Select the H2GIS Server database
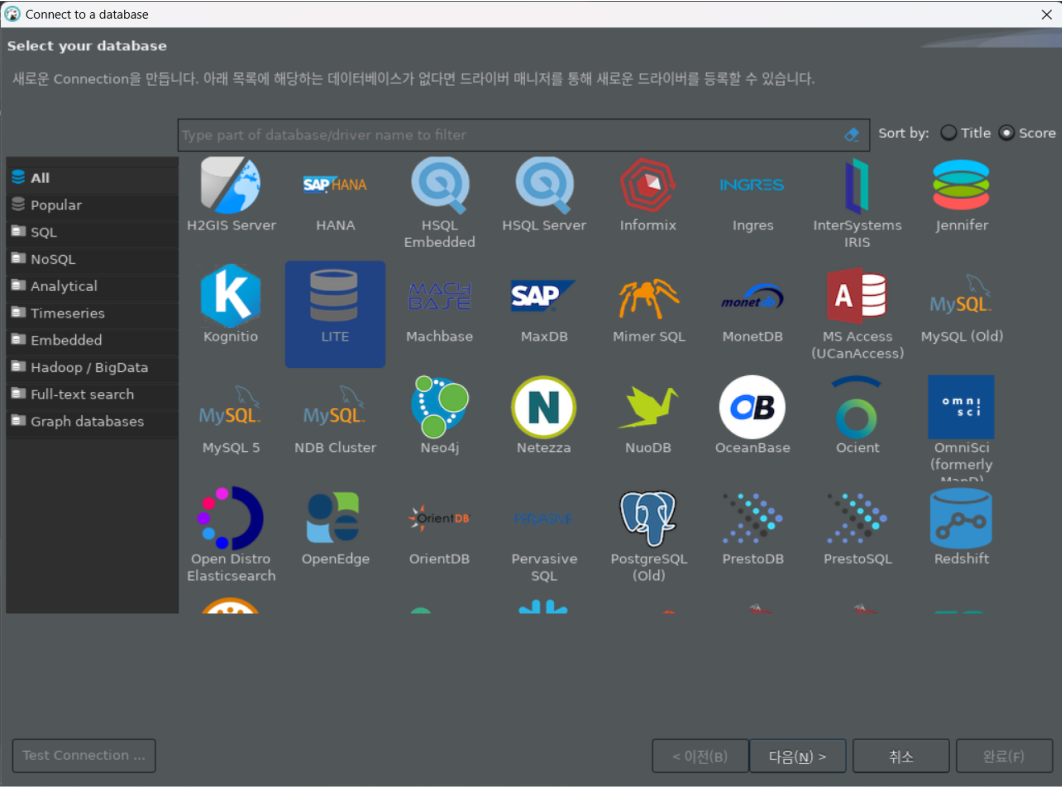The height and width of the screenshot is (787, 1062). coord(231,196)
